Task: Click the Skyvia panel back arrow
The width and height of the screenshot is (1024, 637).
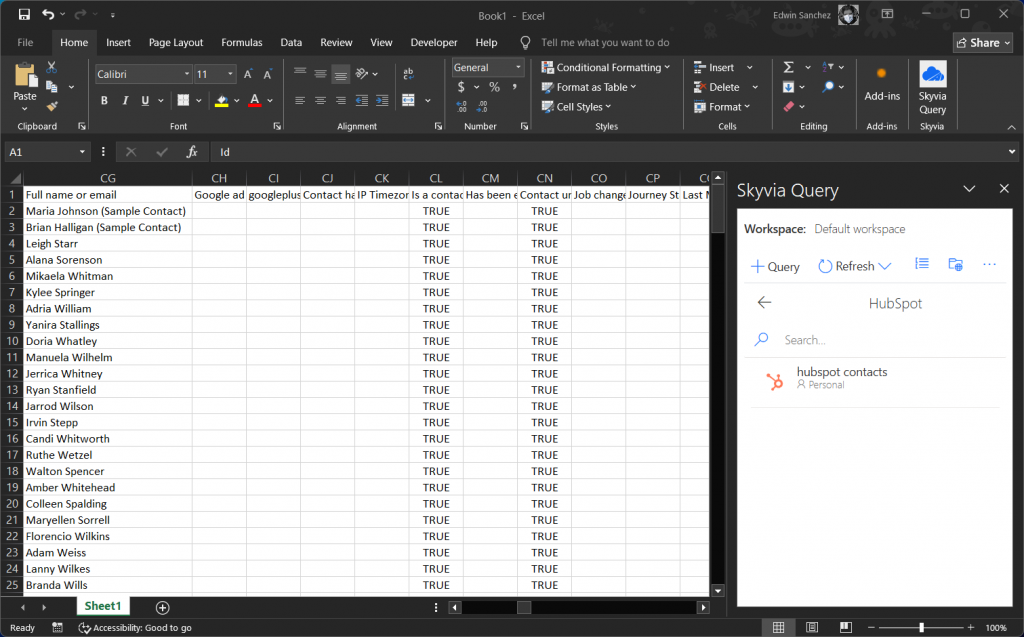Action: click(764, 302)
